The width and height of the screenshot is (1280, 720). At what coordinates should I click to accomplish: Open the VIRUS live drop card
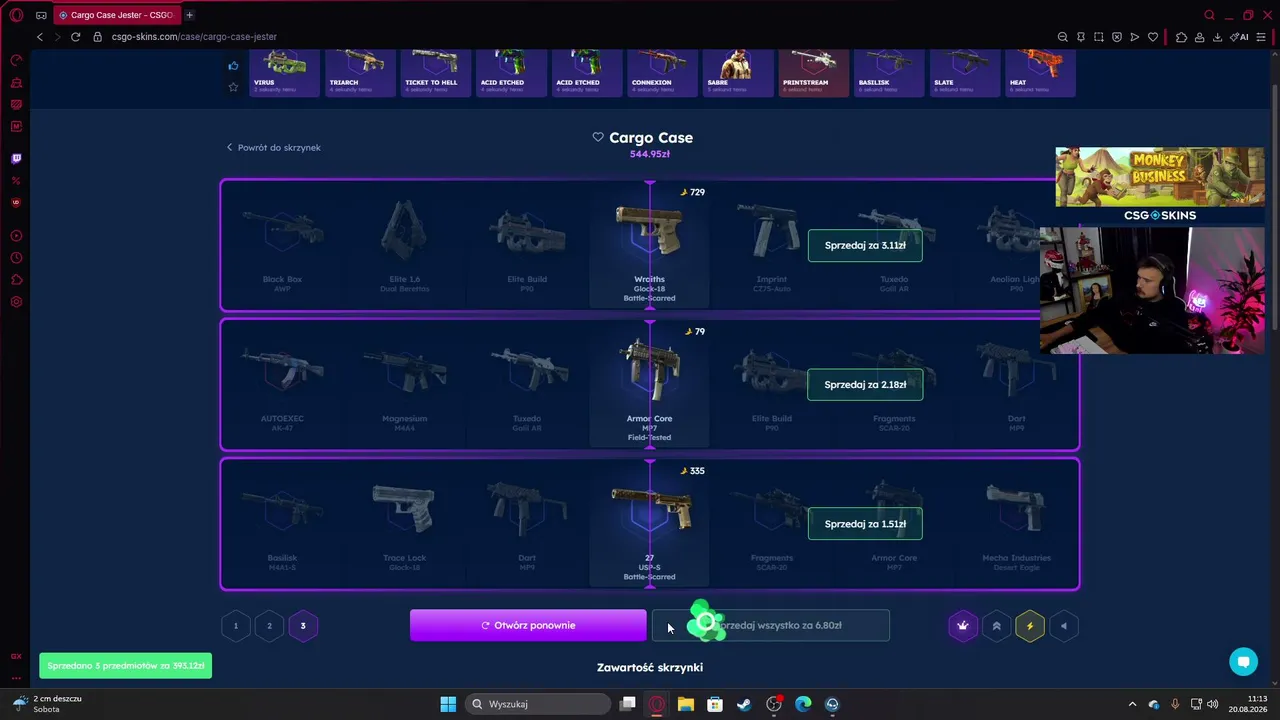pyautogui.click(x=284, y=72)
